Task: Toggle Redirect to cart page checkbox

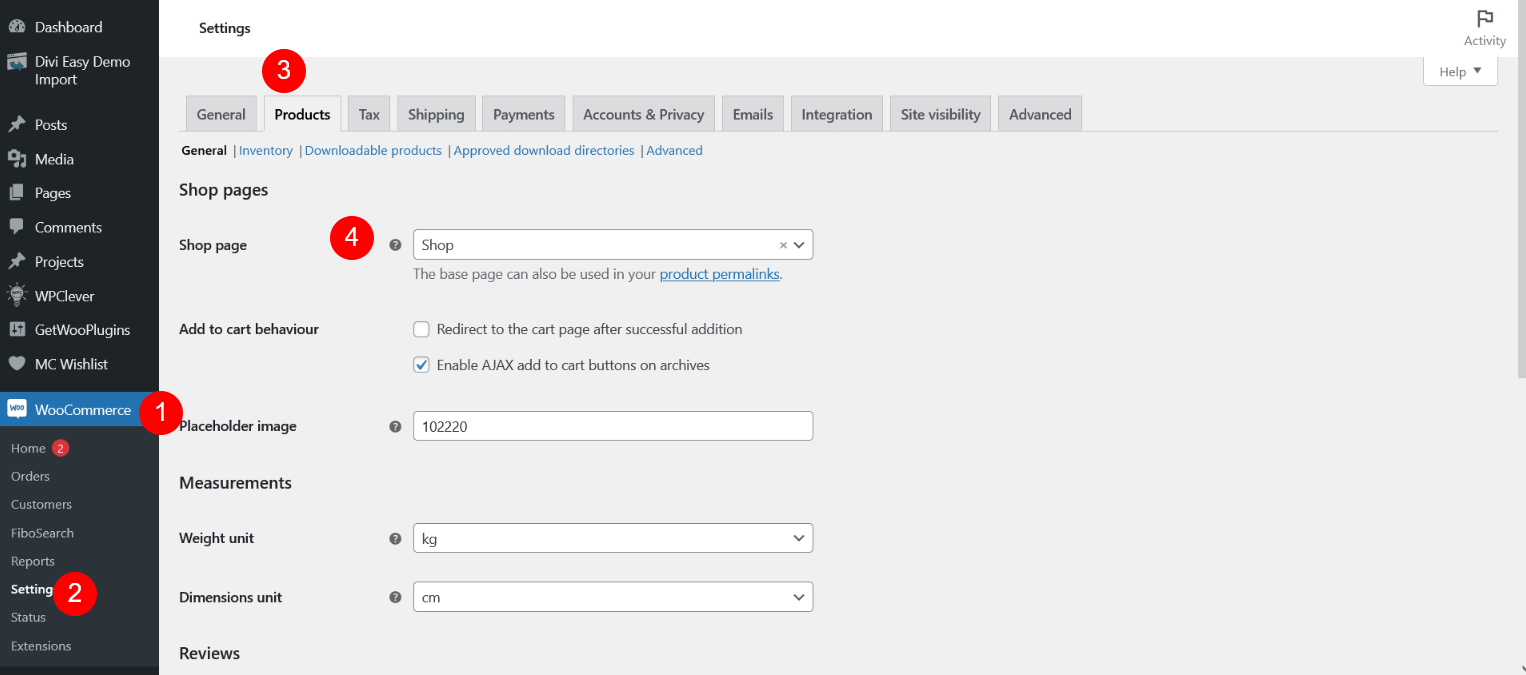Action: [421, 329]
